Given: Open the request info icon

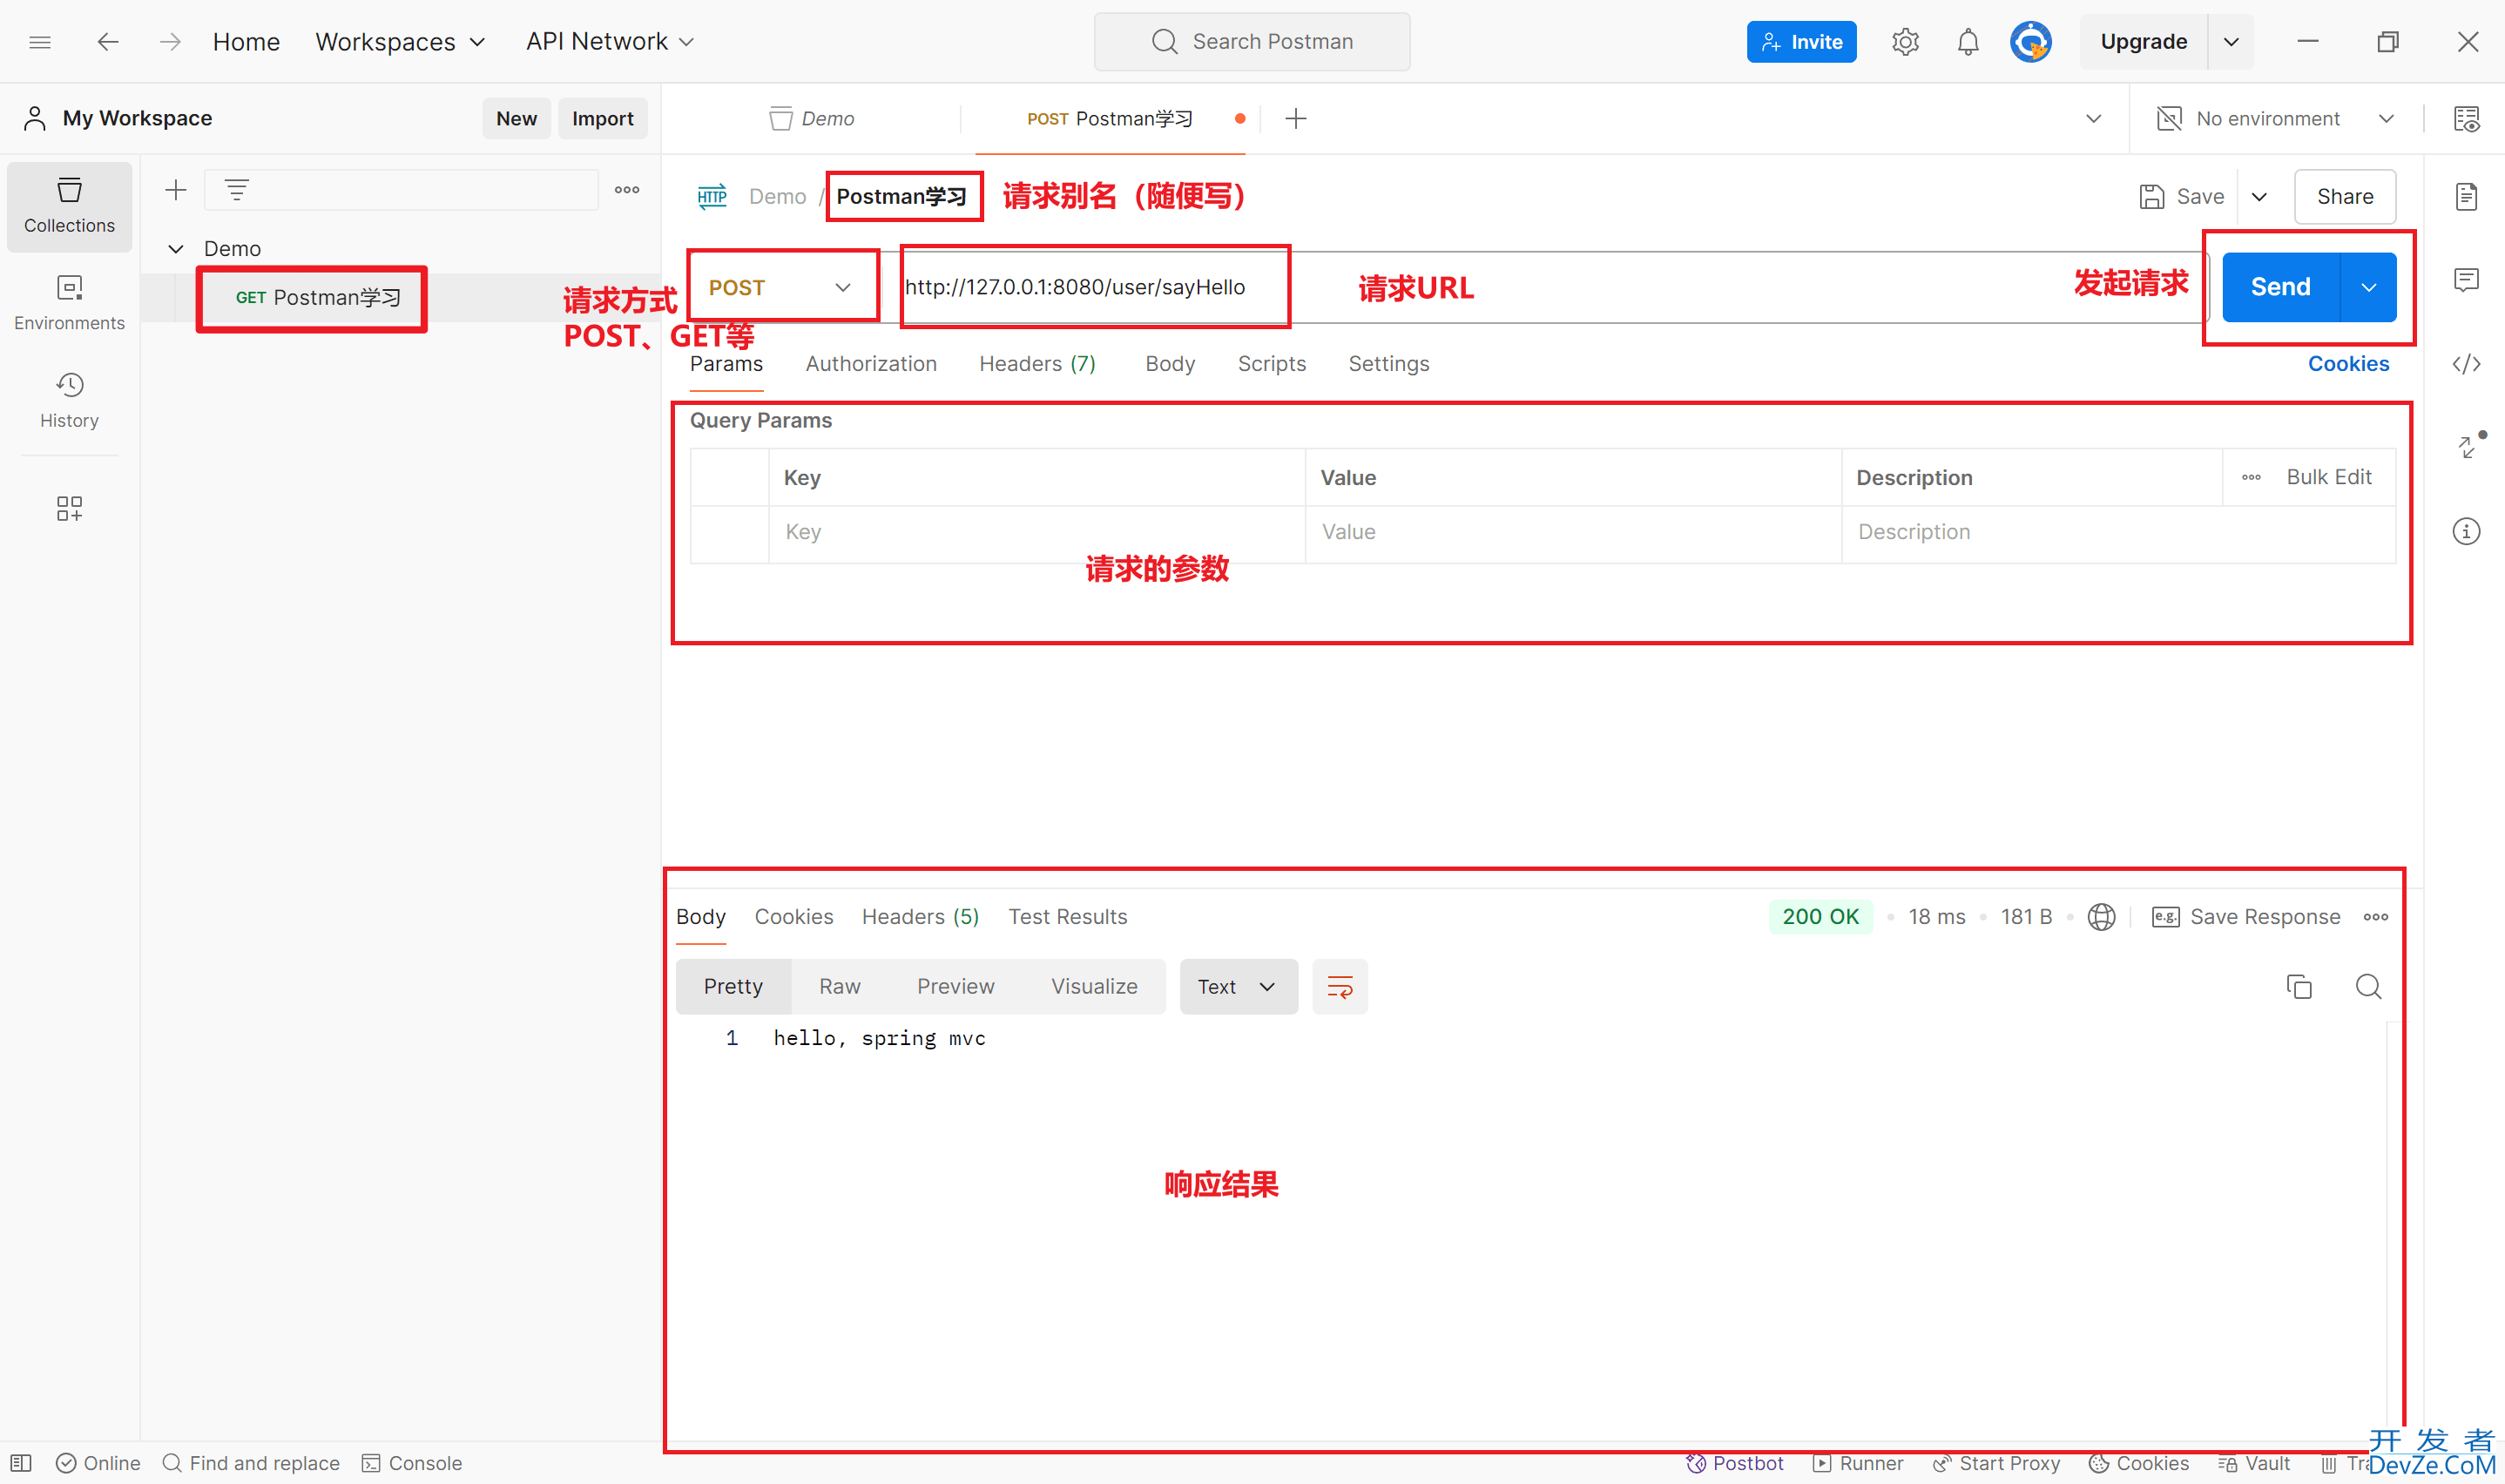Looking at the screenshot, I should (x=2466, y=531).
